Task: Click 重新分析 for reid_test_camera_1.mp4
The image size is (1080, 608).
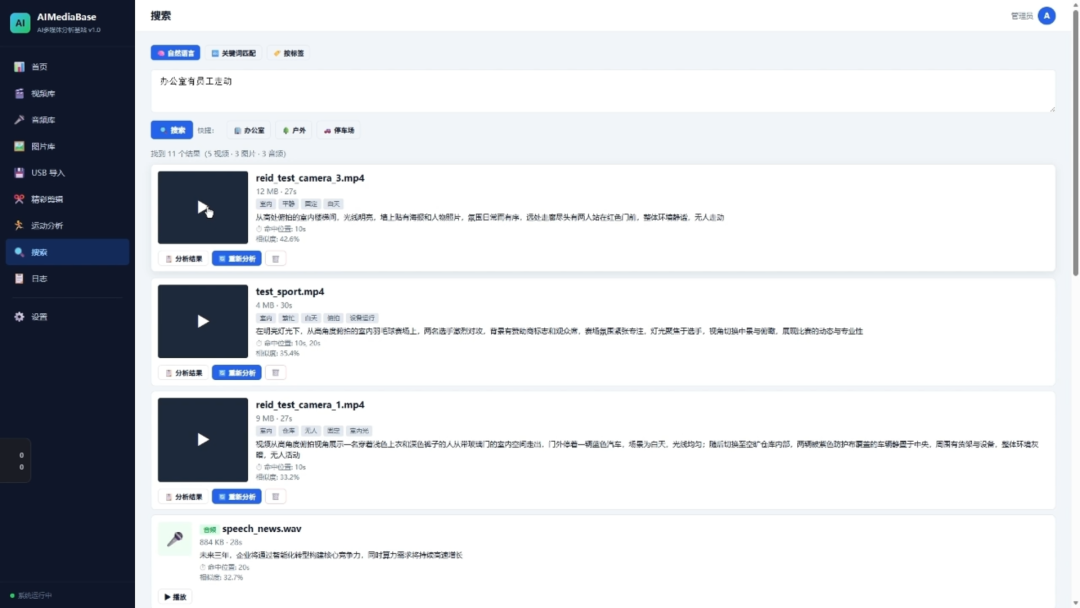Action: pos(236,496)
